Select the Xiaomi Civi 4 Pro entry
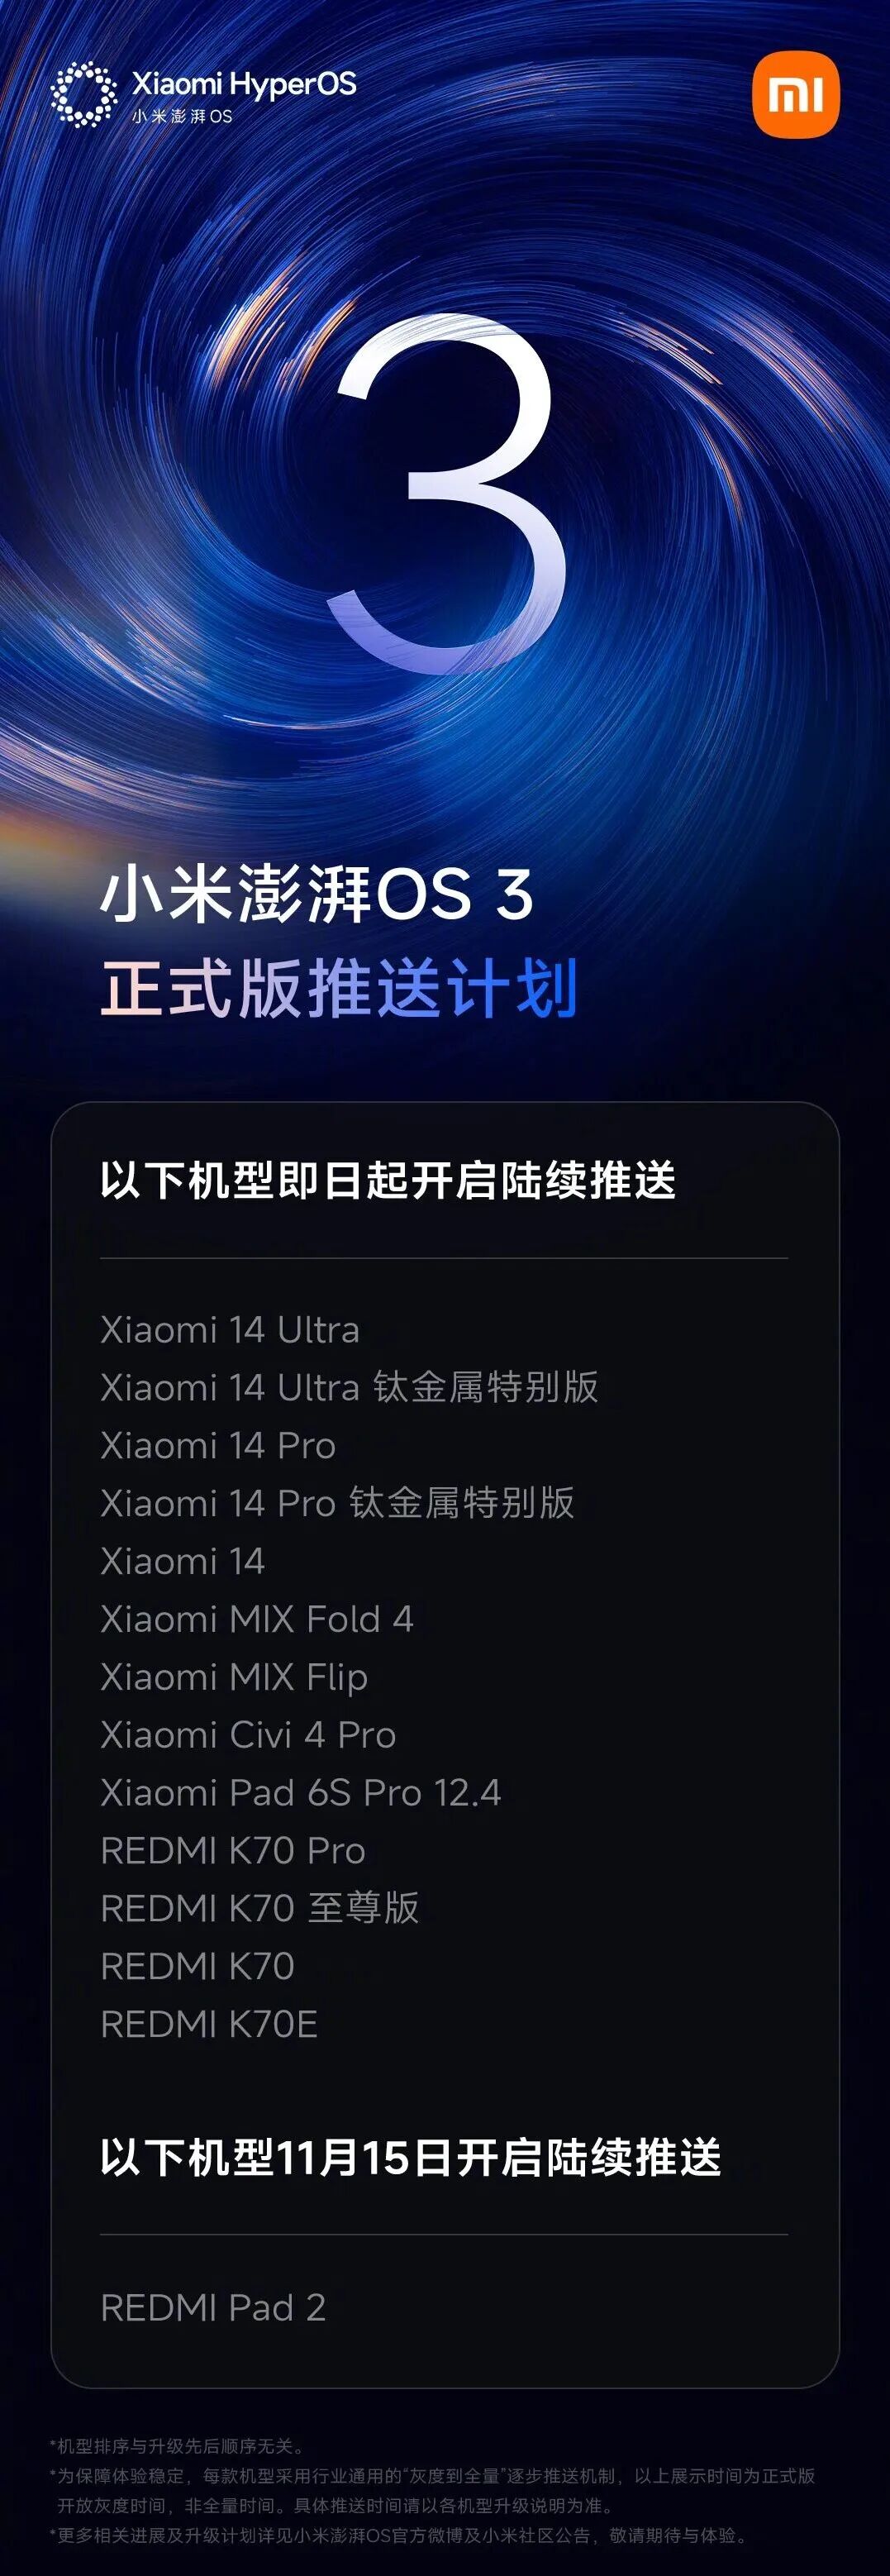890x2576 pixels. (x=248, y=1735)
